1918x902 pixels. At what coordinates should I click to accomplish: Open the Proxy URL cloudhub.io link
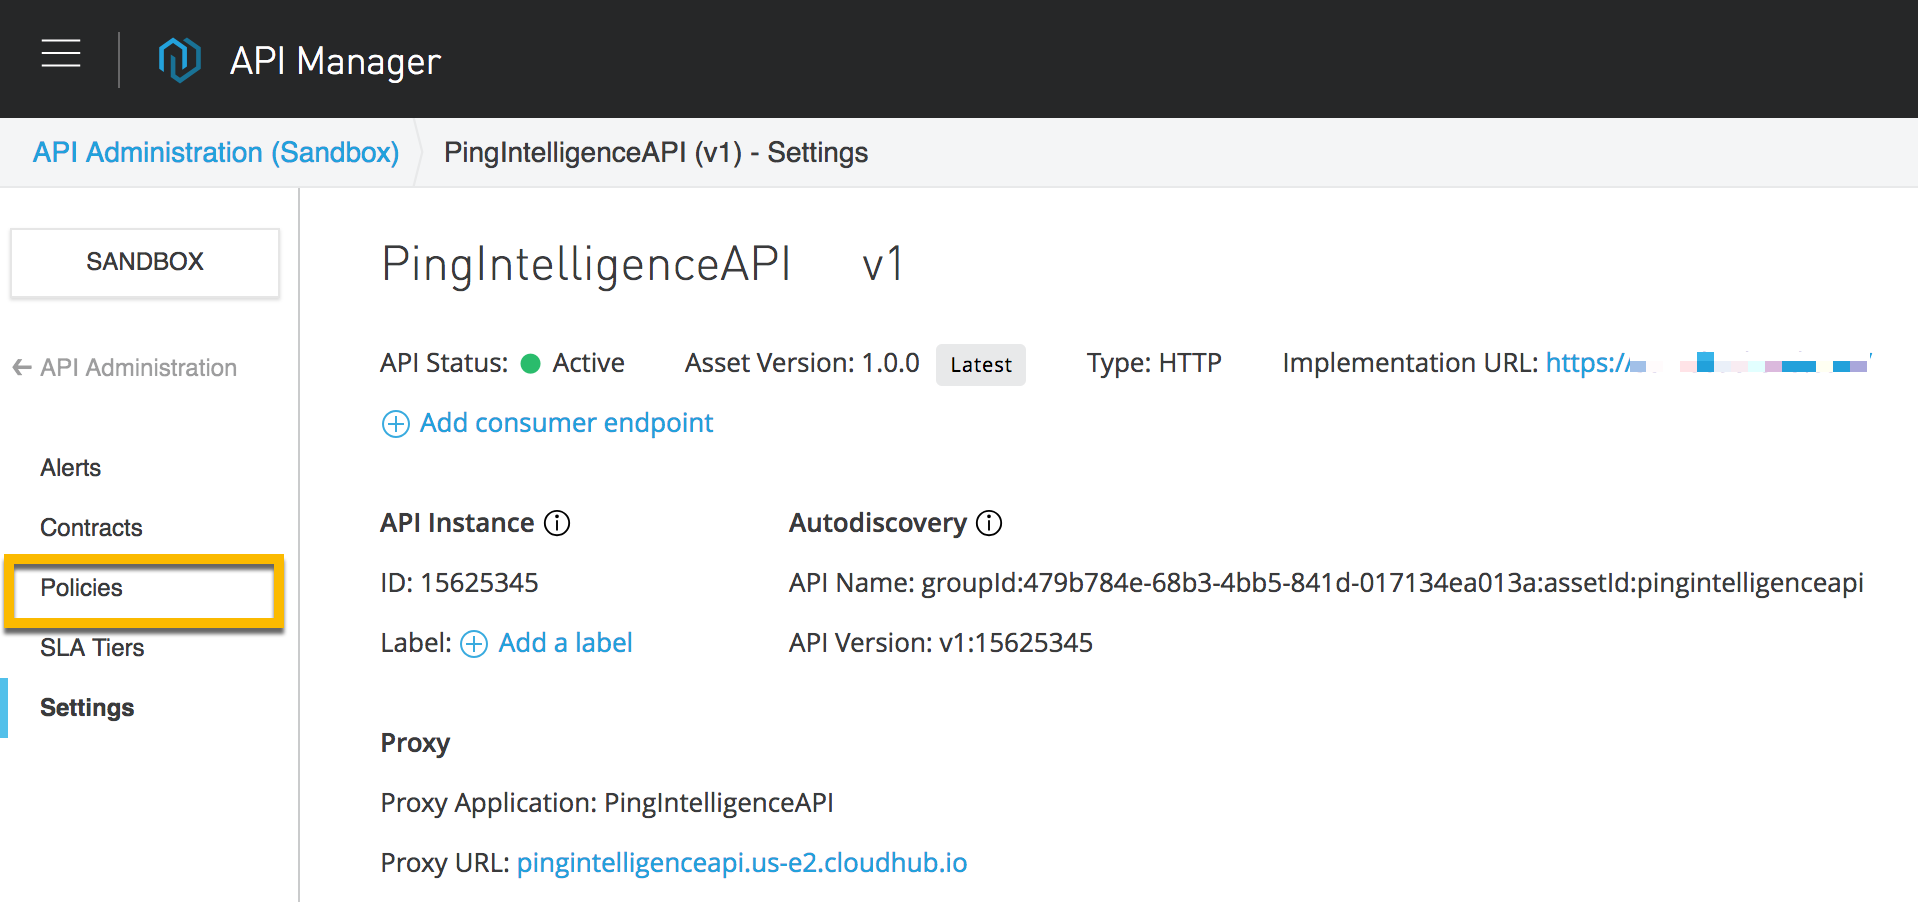pos(741,863)
